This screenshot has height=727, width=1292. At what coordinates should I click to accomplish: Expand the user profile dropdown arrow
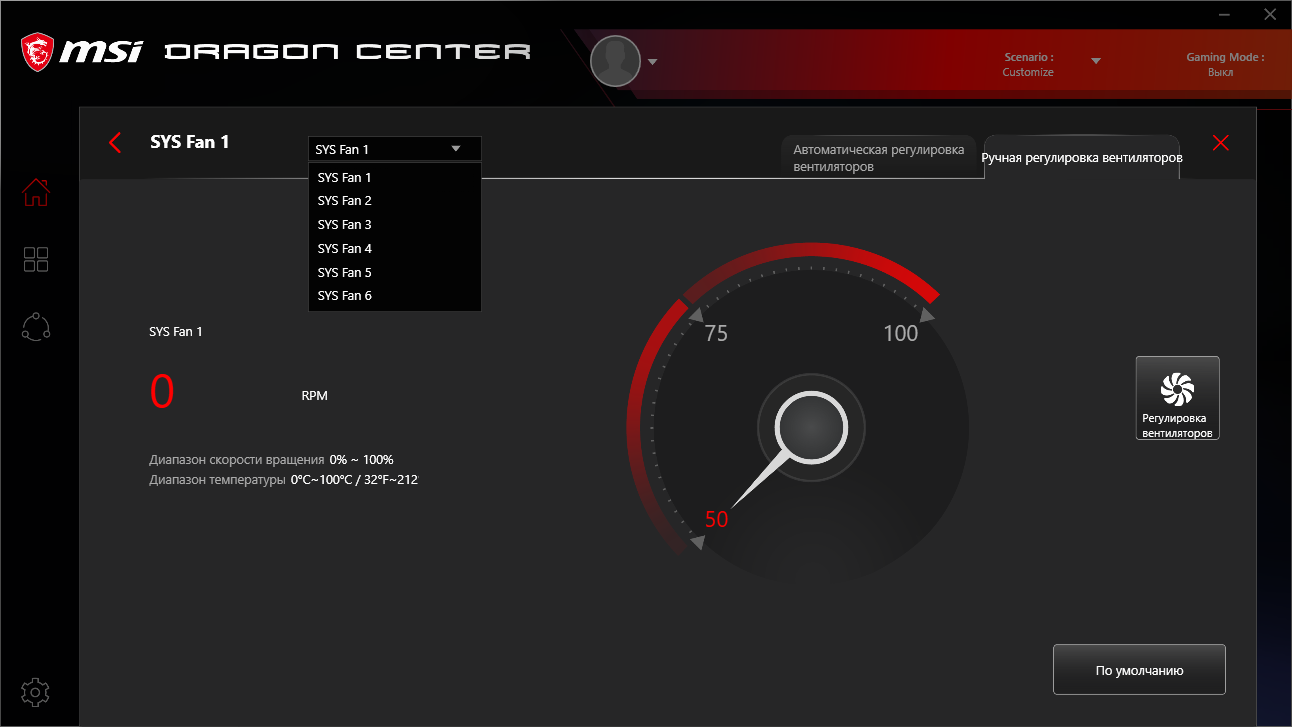point(653,62)
